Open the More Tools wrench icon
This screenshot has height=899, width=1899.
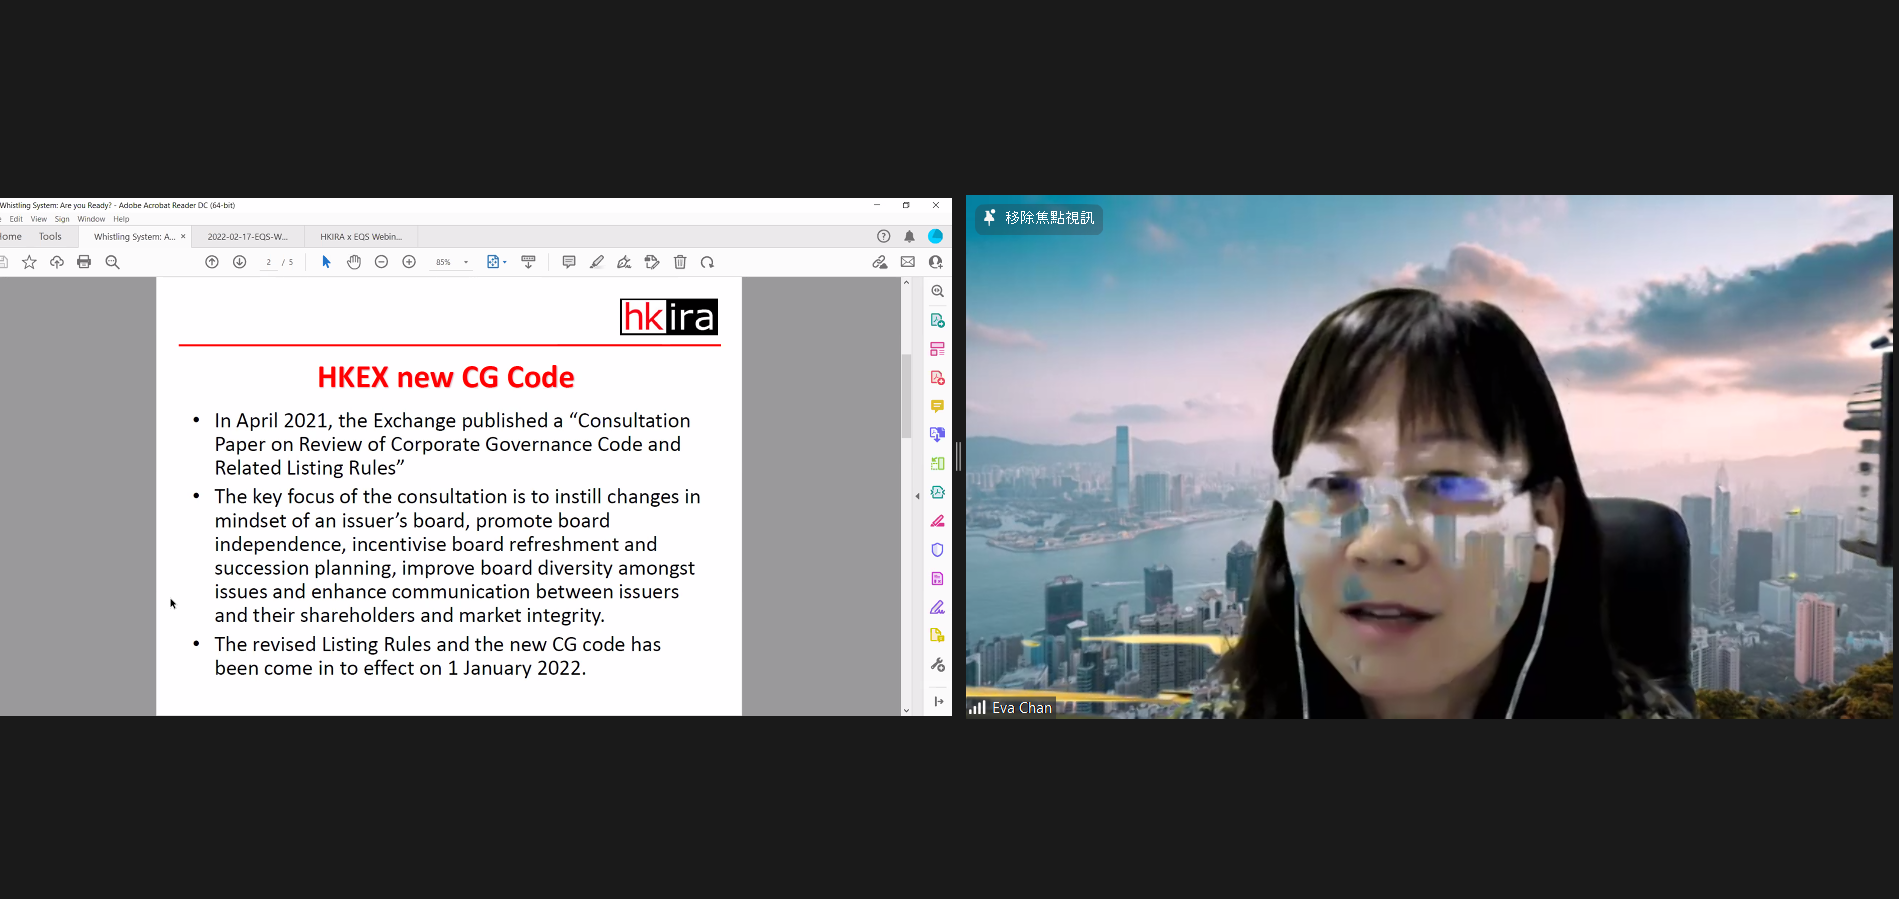[938, 665]
